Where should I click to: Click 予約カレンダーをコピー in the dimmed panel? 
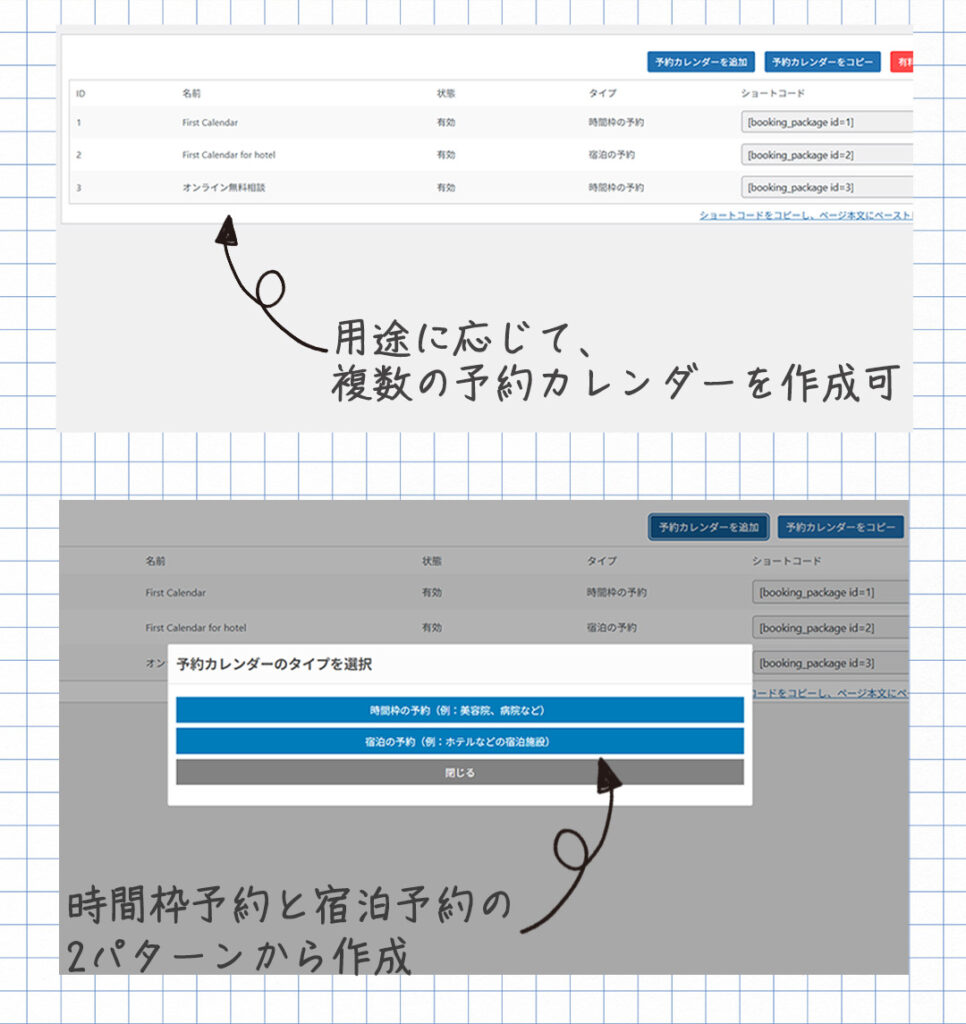[840, 527]
